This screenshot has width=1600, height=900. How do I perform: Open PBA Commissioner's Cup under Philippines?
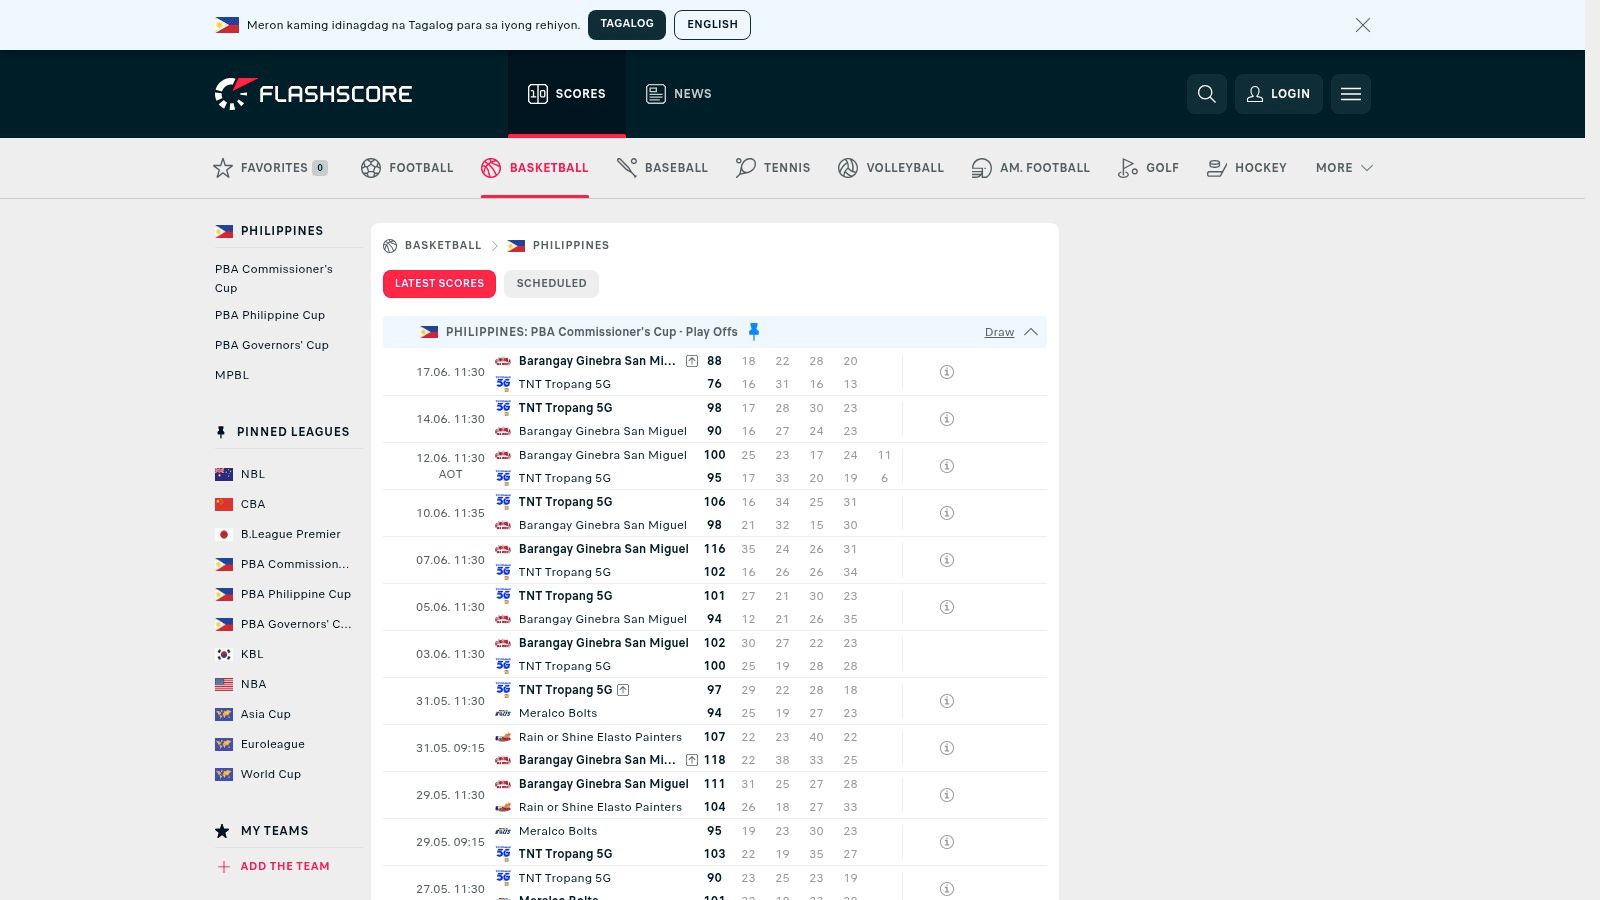coord(274,278)
